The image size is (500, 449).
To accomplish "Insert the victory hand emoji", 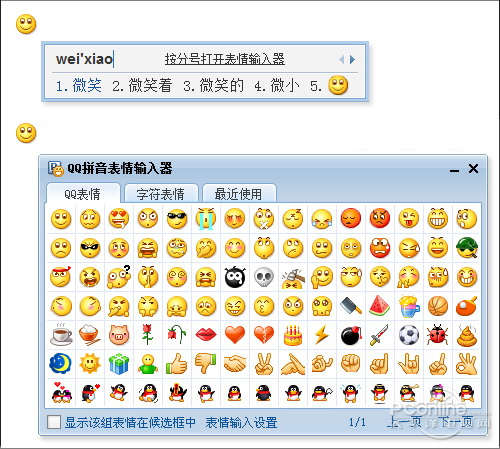I will [x=264, y=364].
